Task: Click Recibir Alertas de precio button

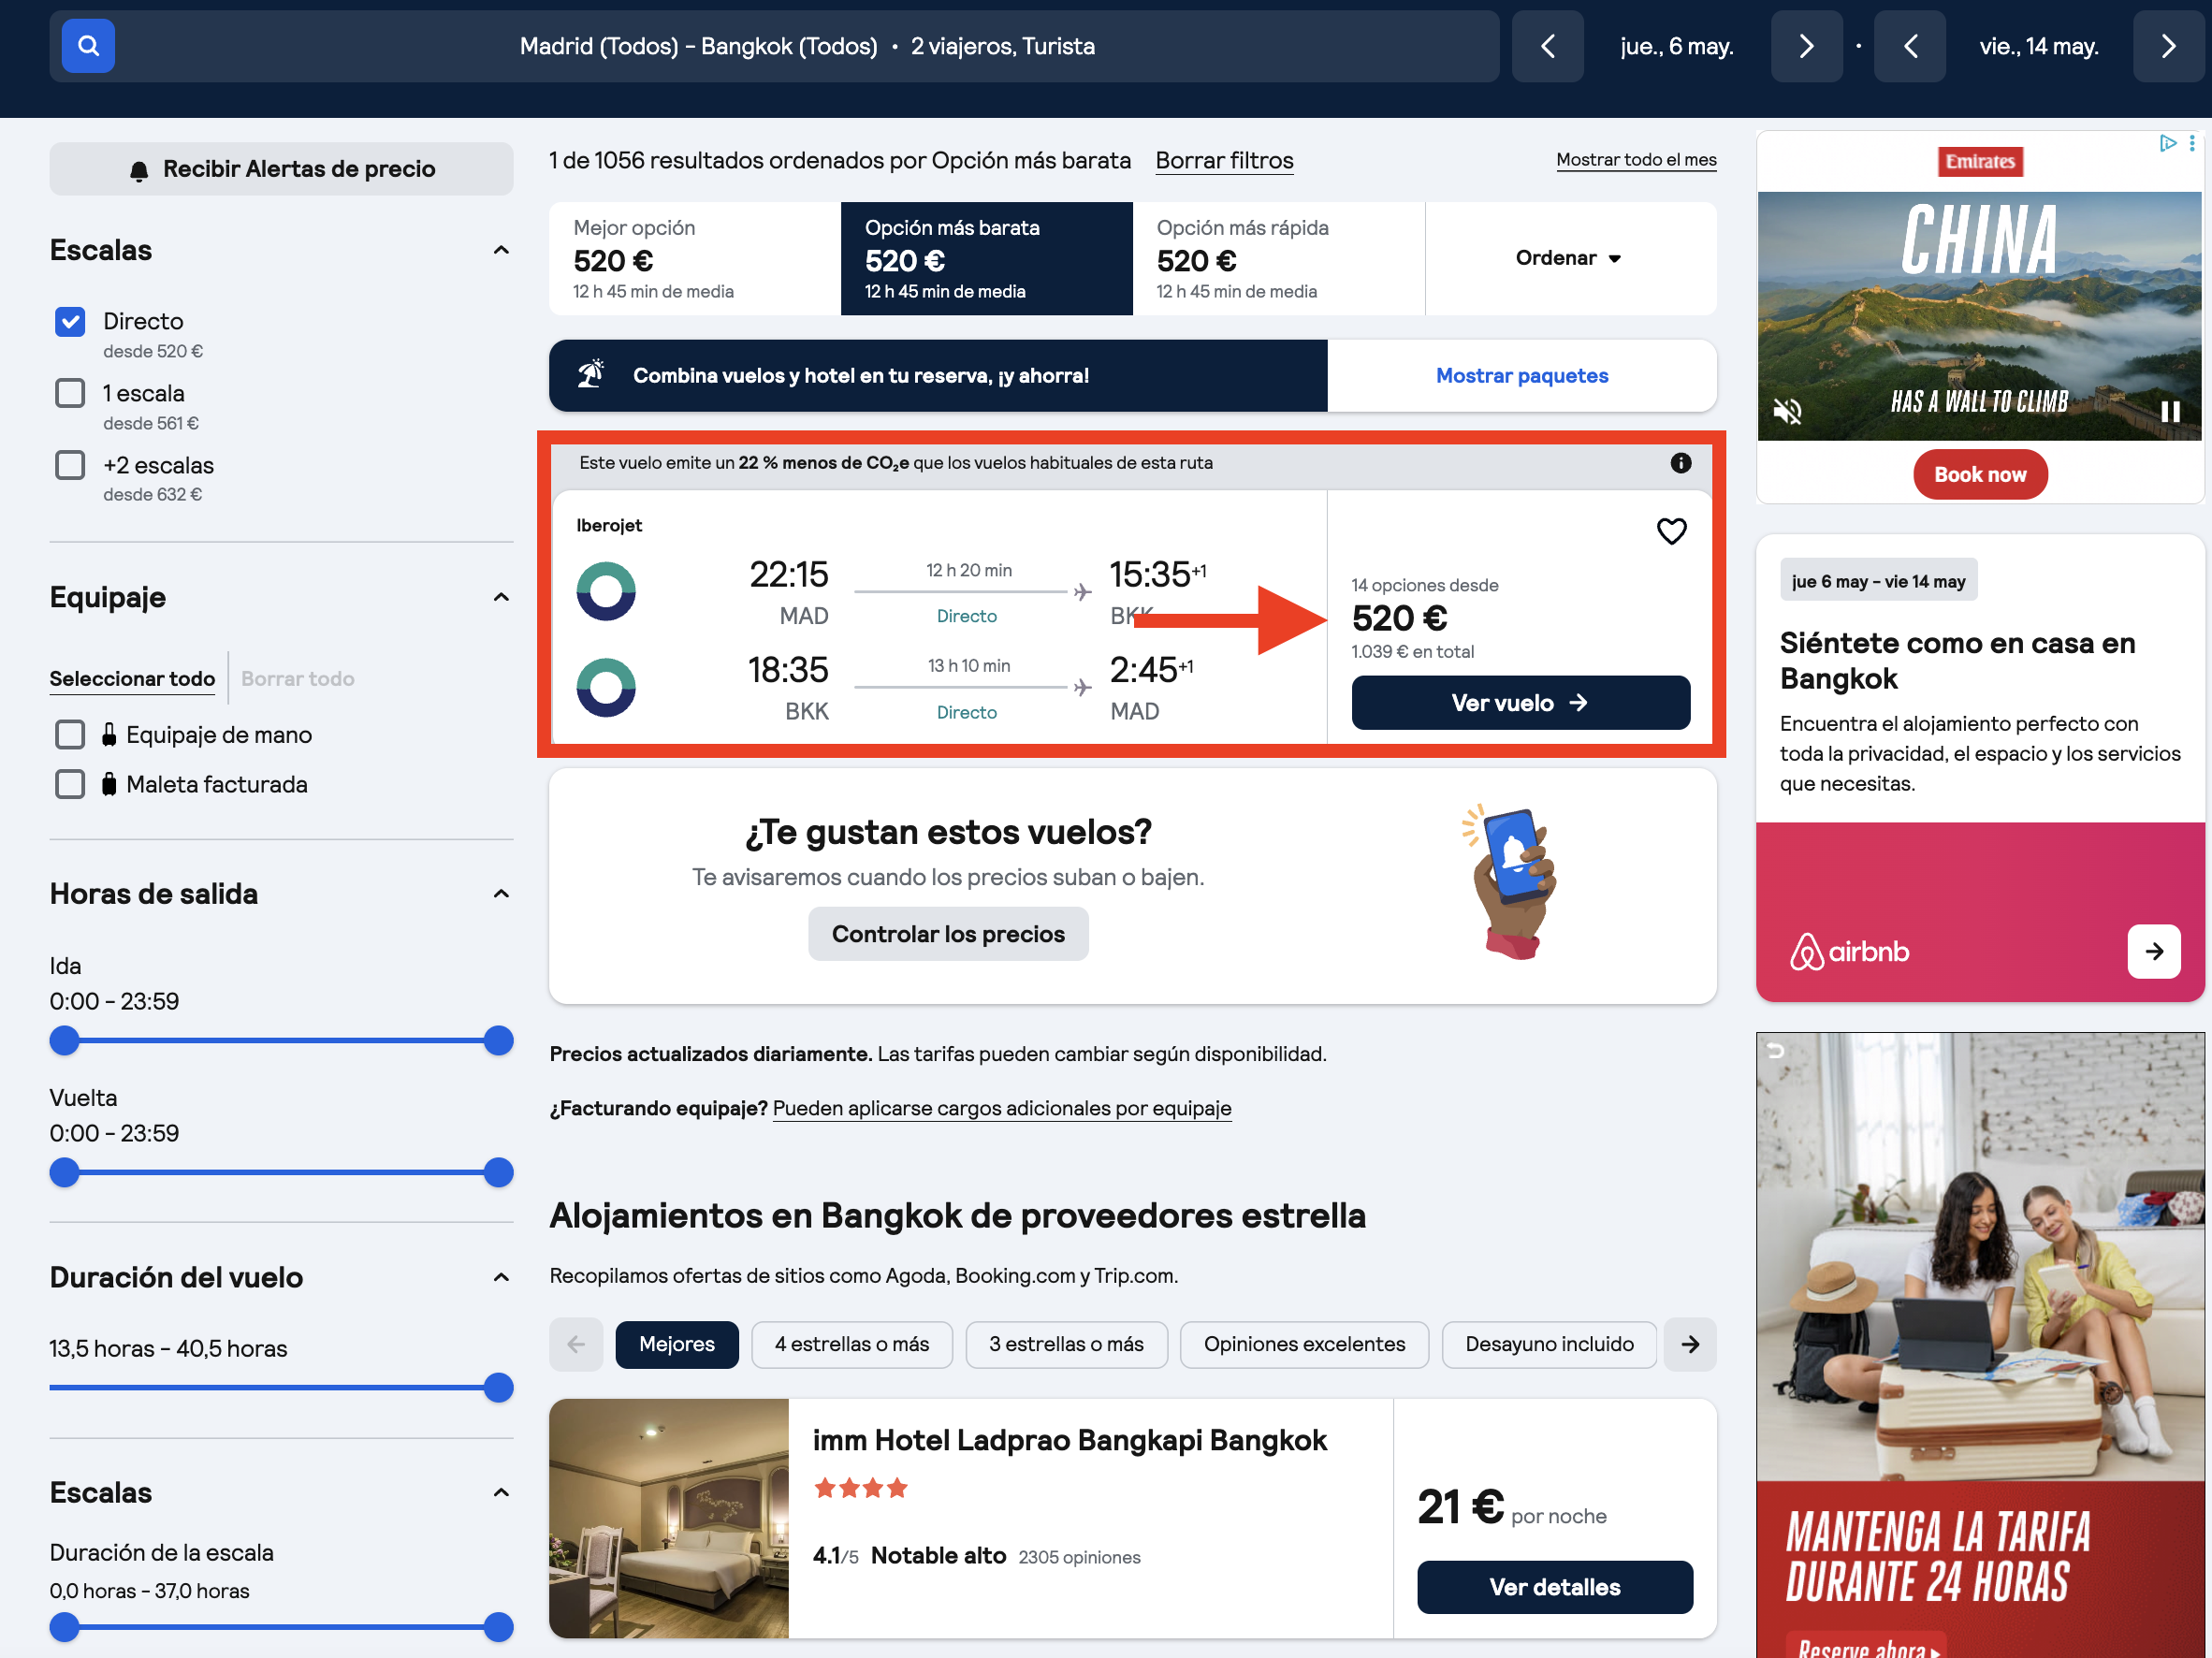Action: (x=281, y=169)
